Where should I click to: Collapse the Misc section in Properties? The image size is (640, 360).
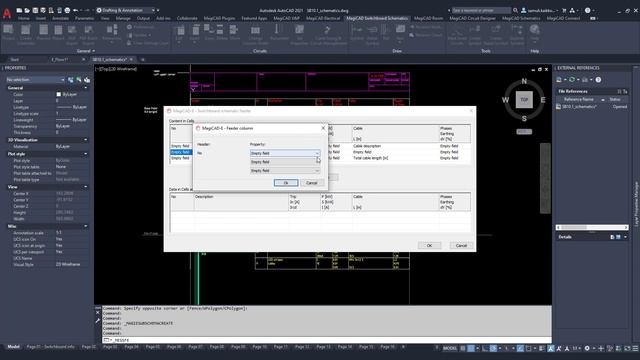(85, 226)
